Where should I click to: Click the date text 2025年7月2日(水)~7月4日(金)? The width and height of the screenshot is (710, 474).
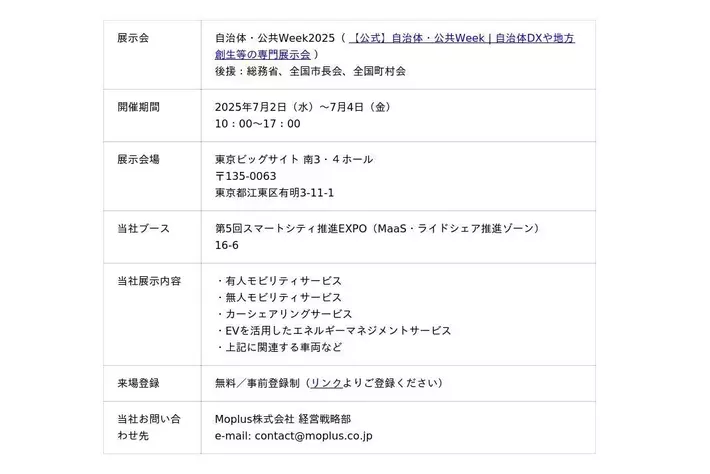302,107
